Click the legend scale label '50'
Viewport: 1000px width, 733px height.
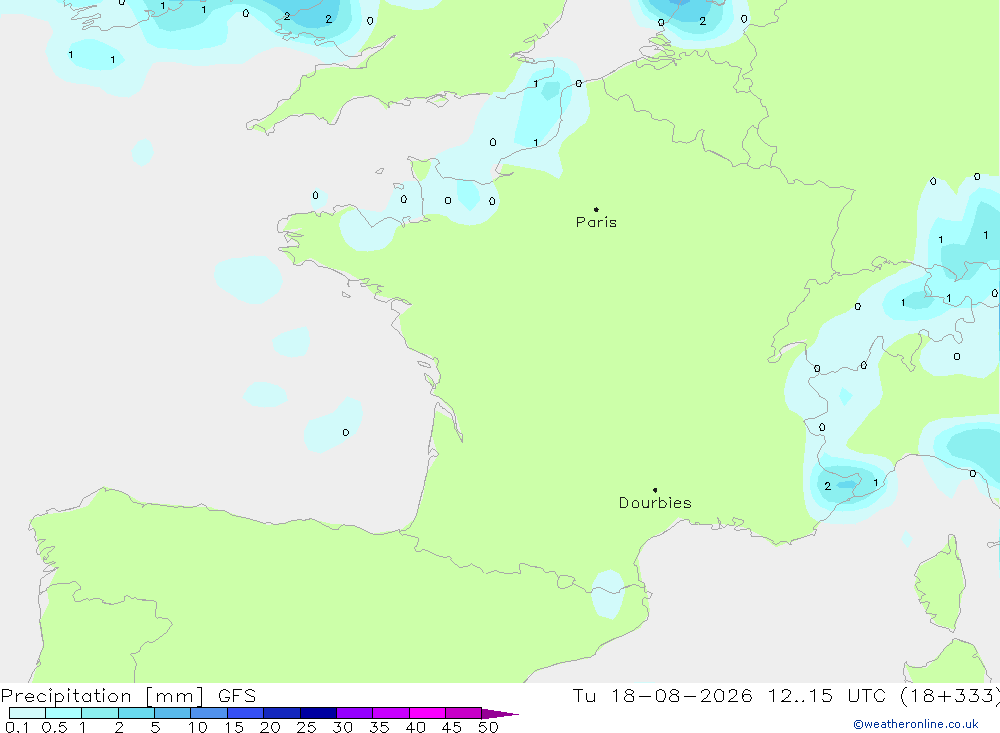pyautogui.click(x=489, y=727)
